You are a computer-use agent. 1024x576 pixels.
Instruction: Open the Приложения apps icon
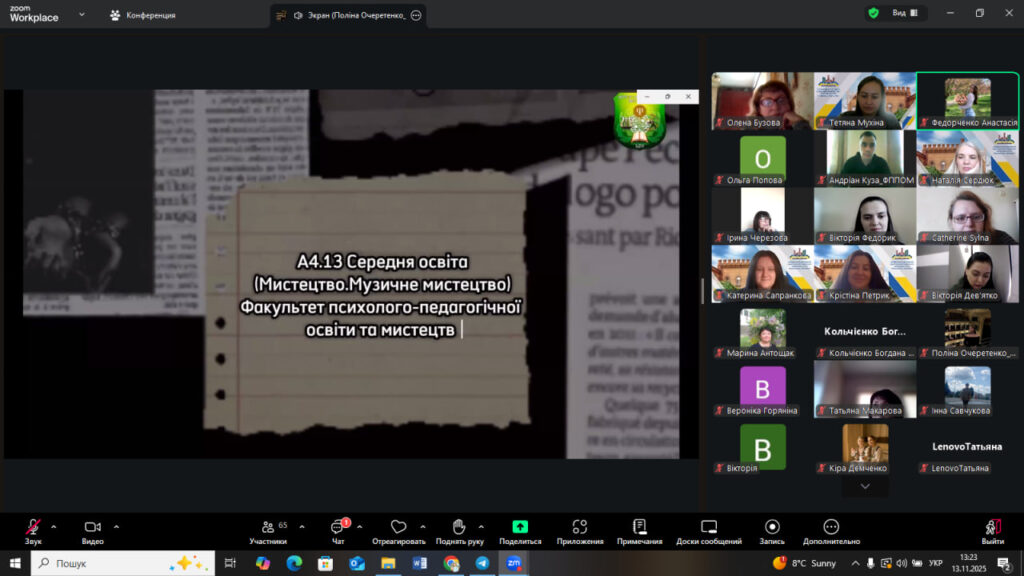(580, 527)
